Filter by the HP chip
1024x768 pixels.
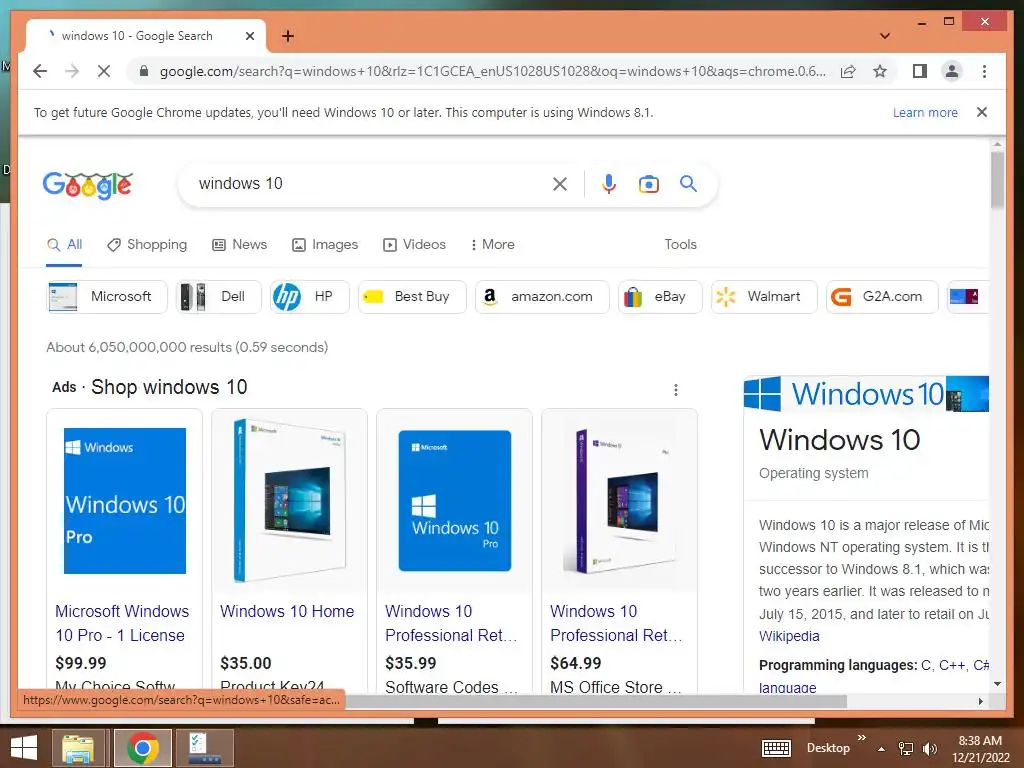pos(310,296)
